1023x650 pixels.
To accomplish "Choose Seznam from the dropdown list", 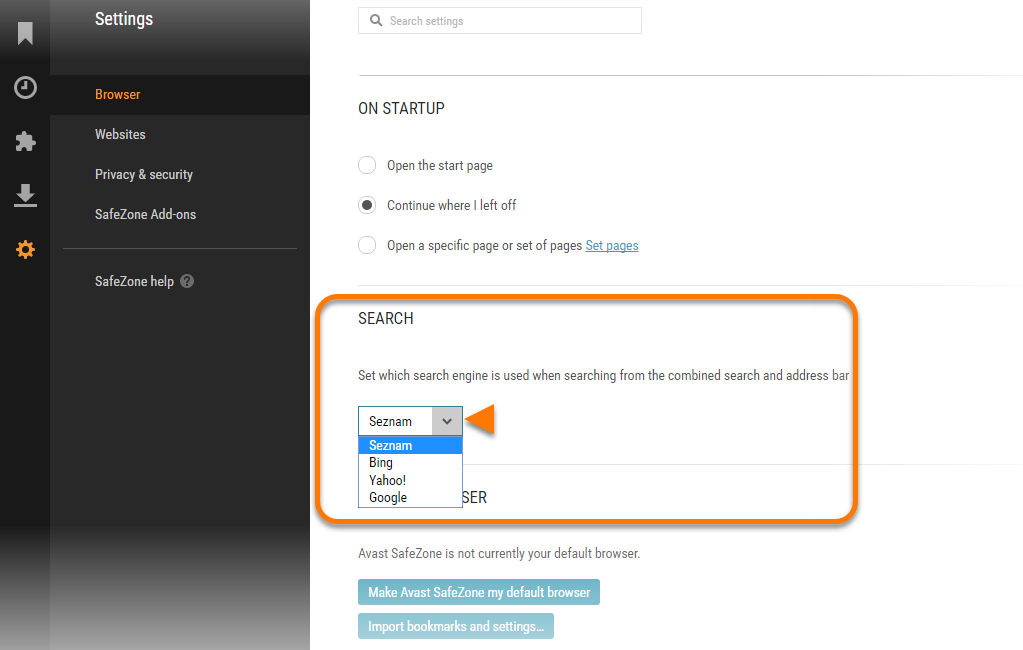I will pos(410,446).
